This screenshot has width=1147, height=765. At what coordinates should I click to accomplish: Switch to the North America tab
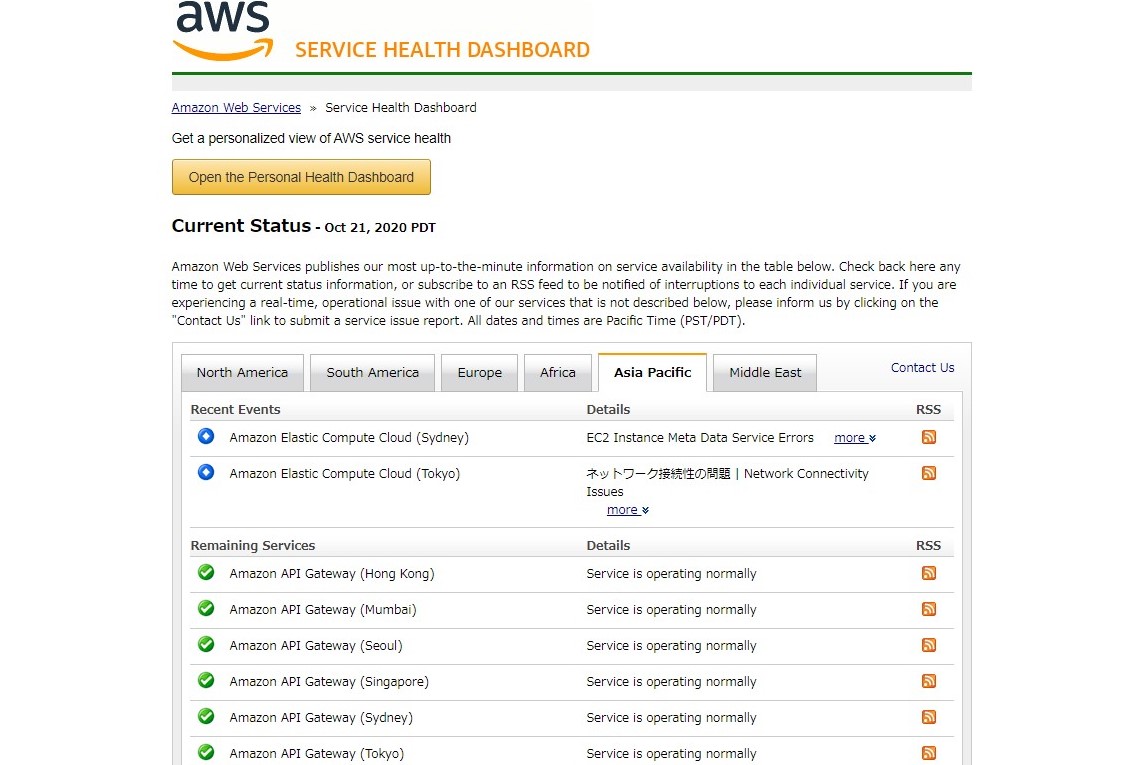click(242, 373)
